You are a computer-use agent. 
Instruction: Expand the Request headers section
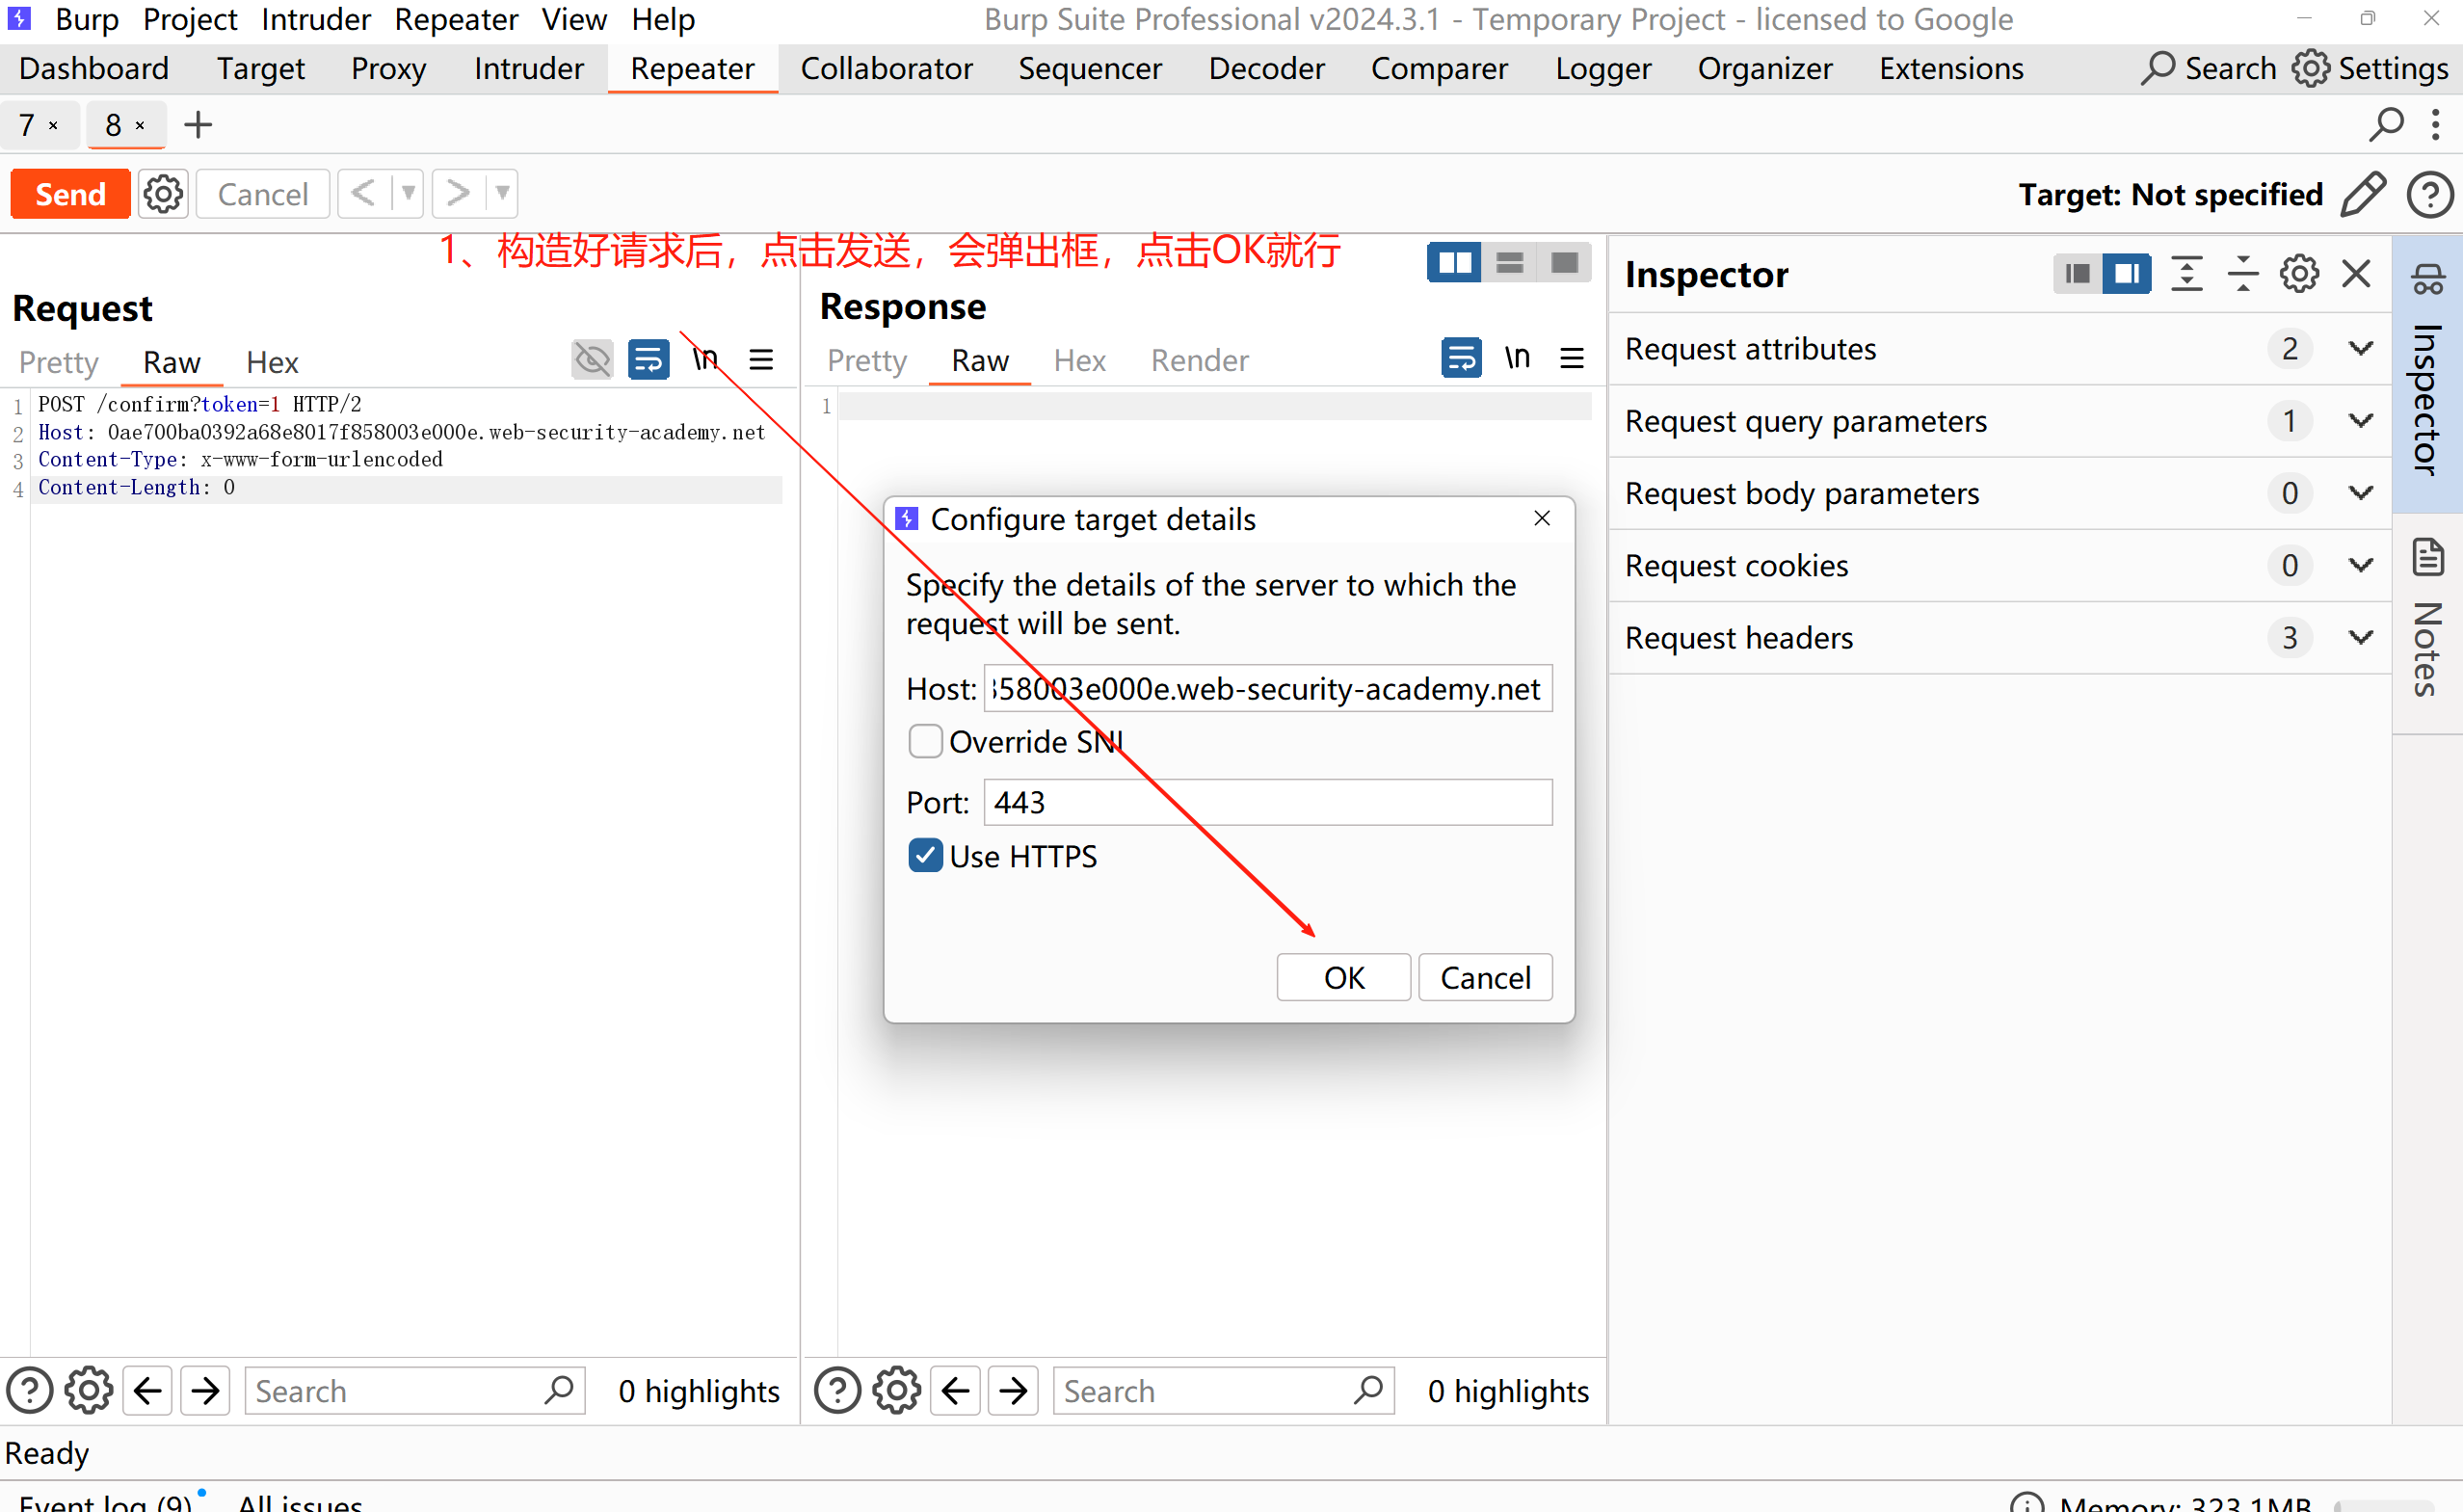(2361, 638)
